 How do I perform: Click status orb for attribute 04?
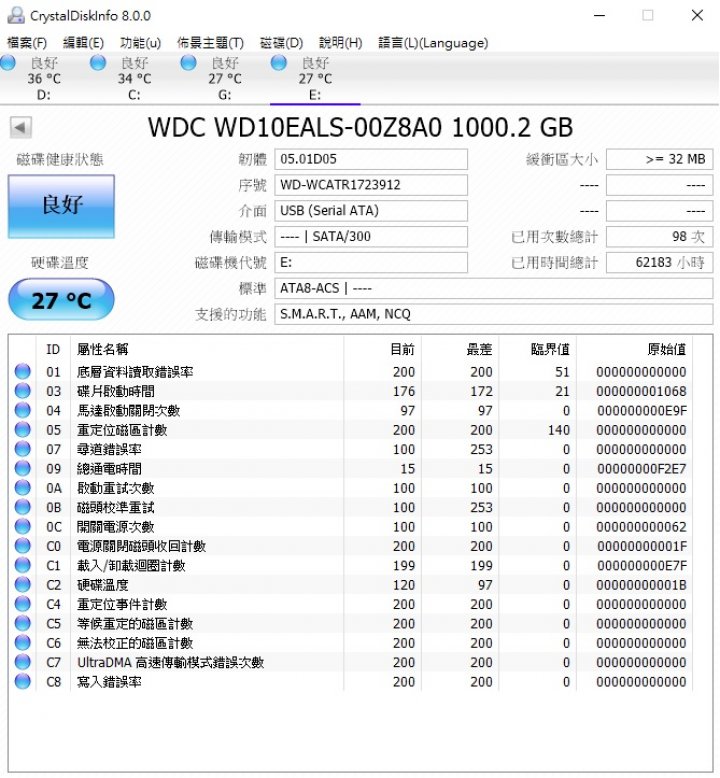pyautogui.click(x=22, y=410)
